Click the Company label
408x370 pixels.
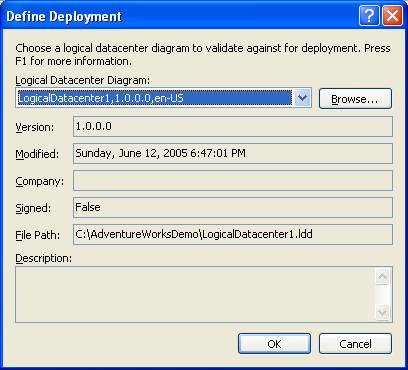coord(39,181)
